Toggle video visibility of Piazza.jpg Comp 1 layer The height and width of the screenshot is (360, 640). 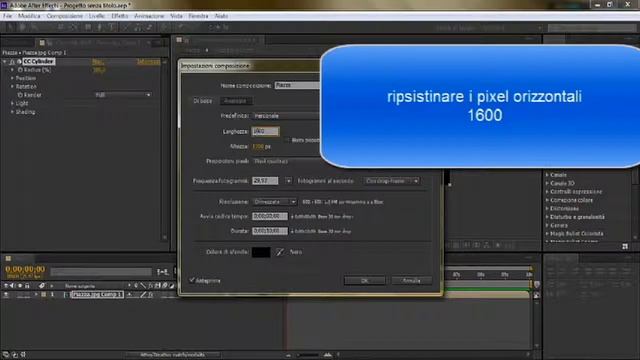click(x=6, y=294)
